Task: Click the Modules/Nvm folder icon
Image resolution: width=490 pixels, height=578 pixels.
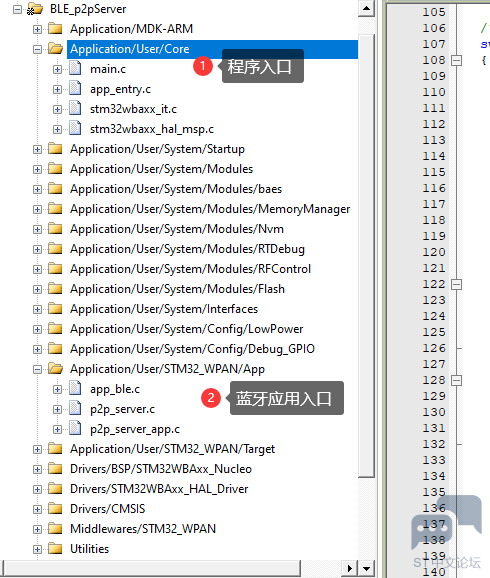Action: pyautogui.click(x=55, y=228)
